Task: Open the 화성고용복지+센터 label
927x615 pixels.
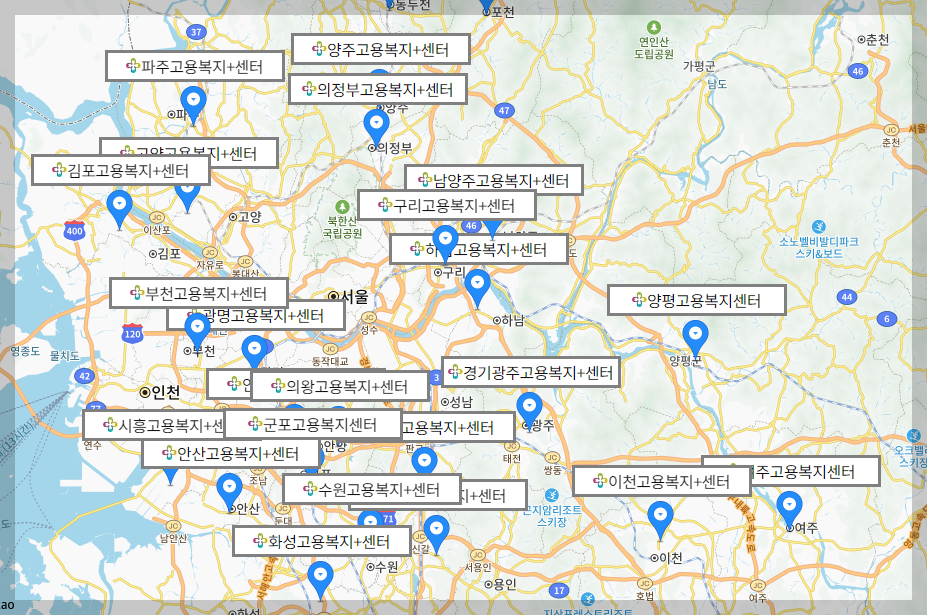Action: (x=322, y=541)
